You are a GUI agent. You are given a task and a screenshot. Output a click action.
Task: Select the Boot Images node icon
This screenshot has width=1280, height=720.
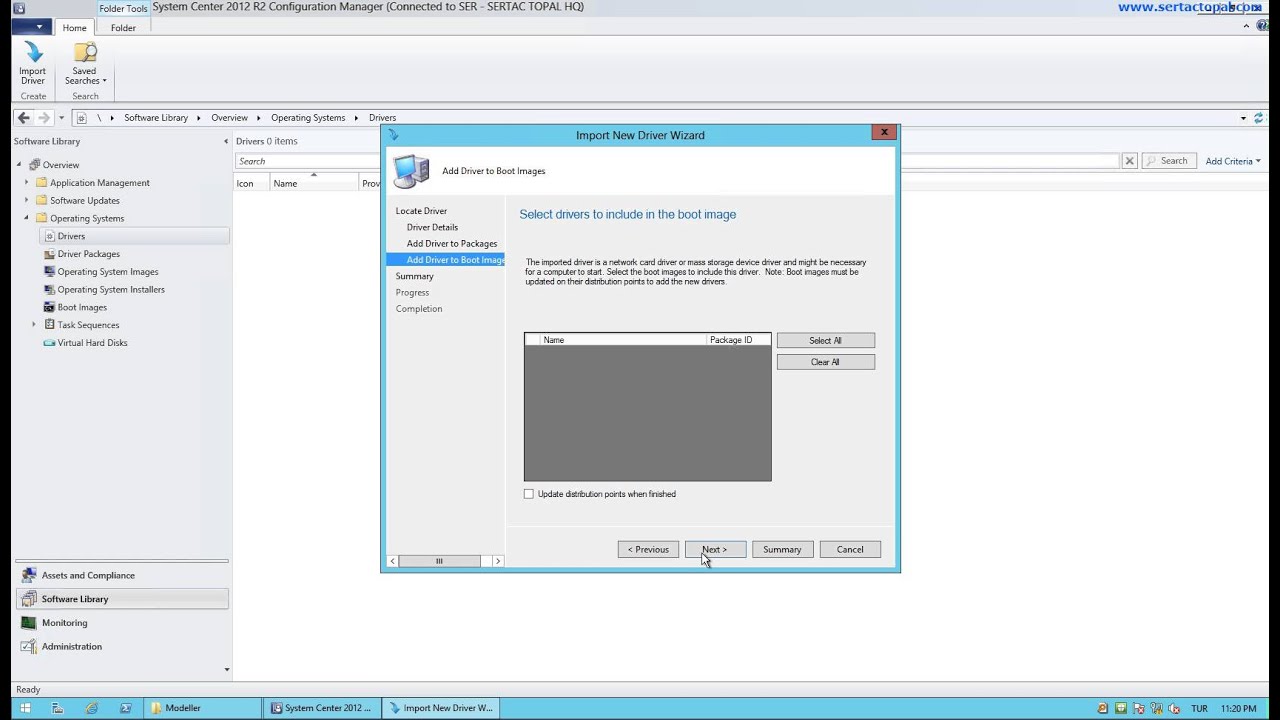[50, 307]
